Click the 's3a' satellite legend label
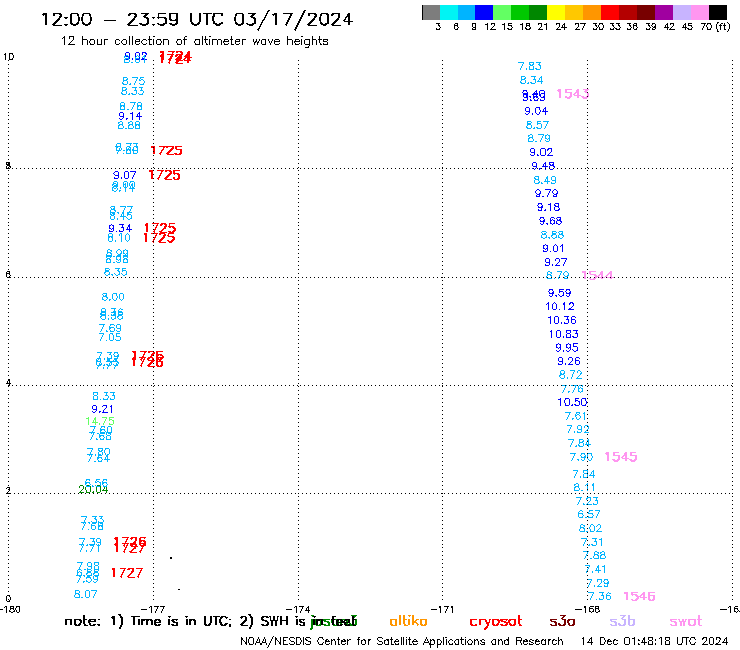Screen dimensions: 740x650 click(x=562, y=621)
